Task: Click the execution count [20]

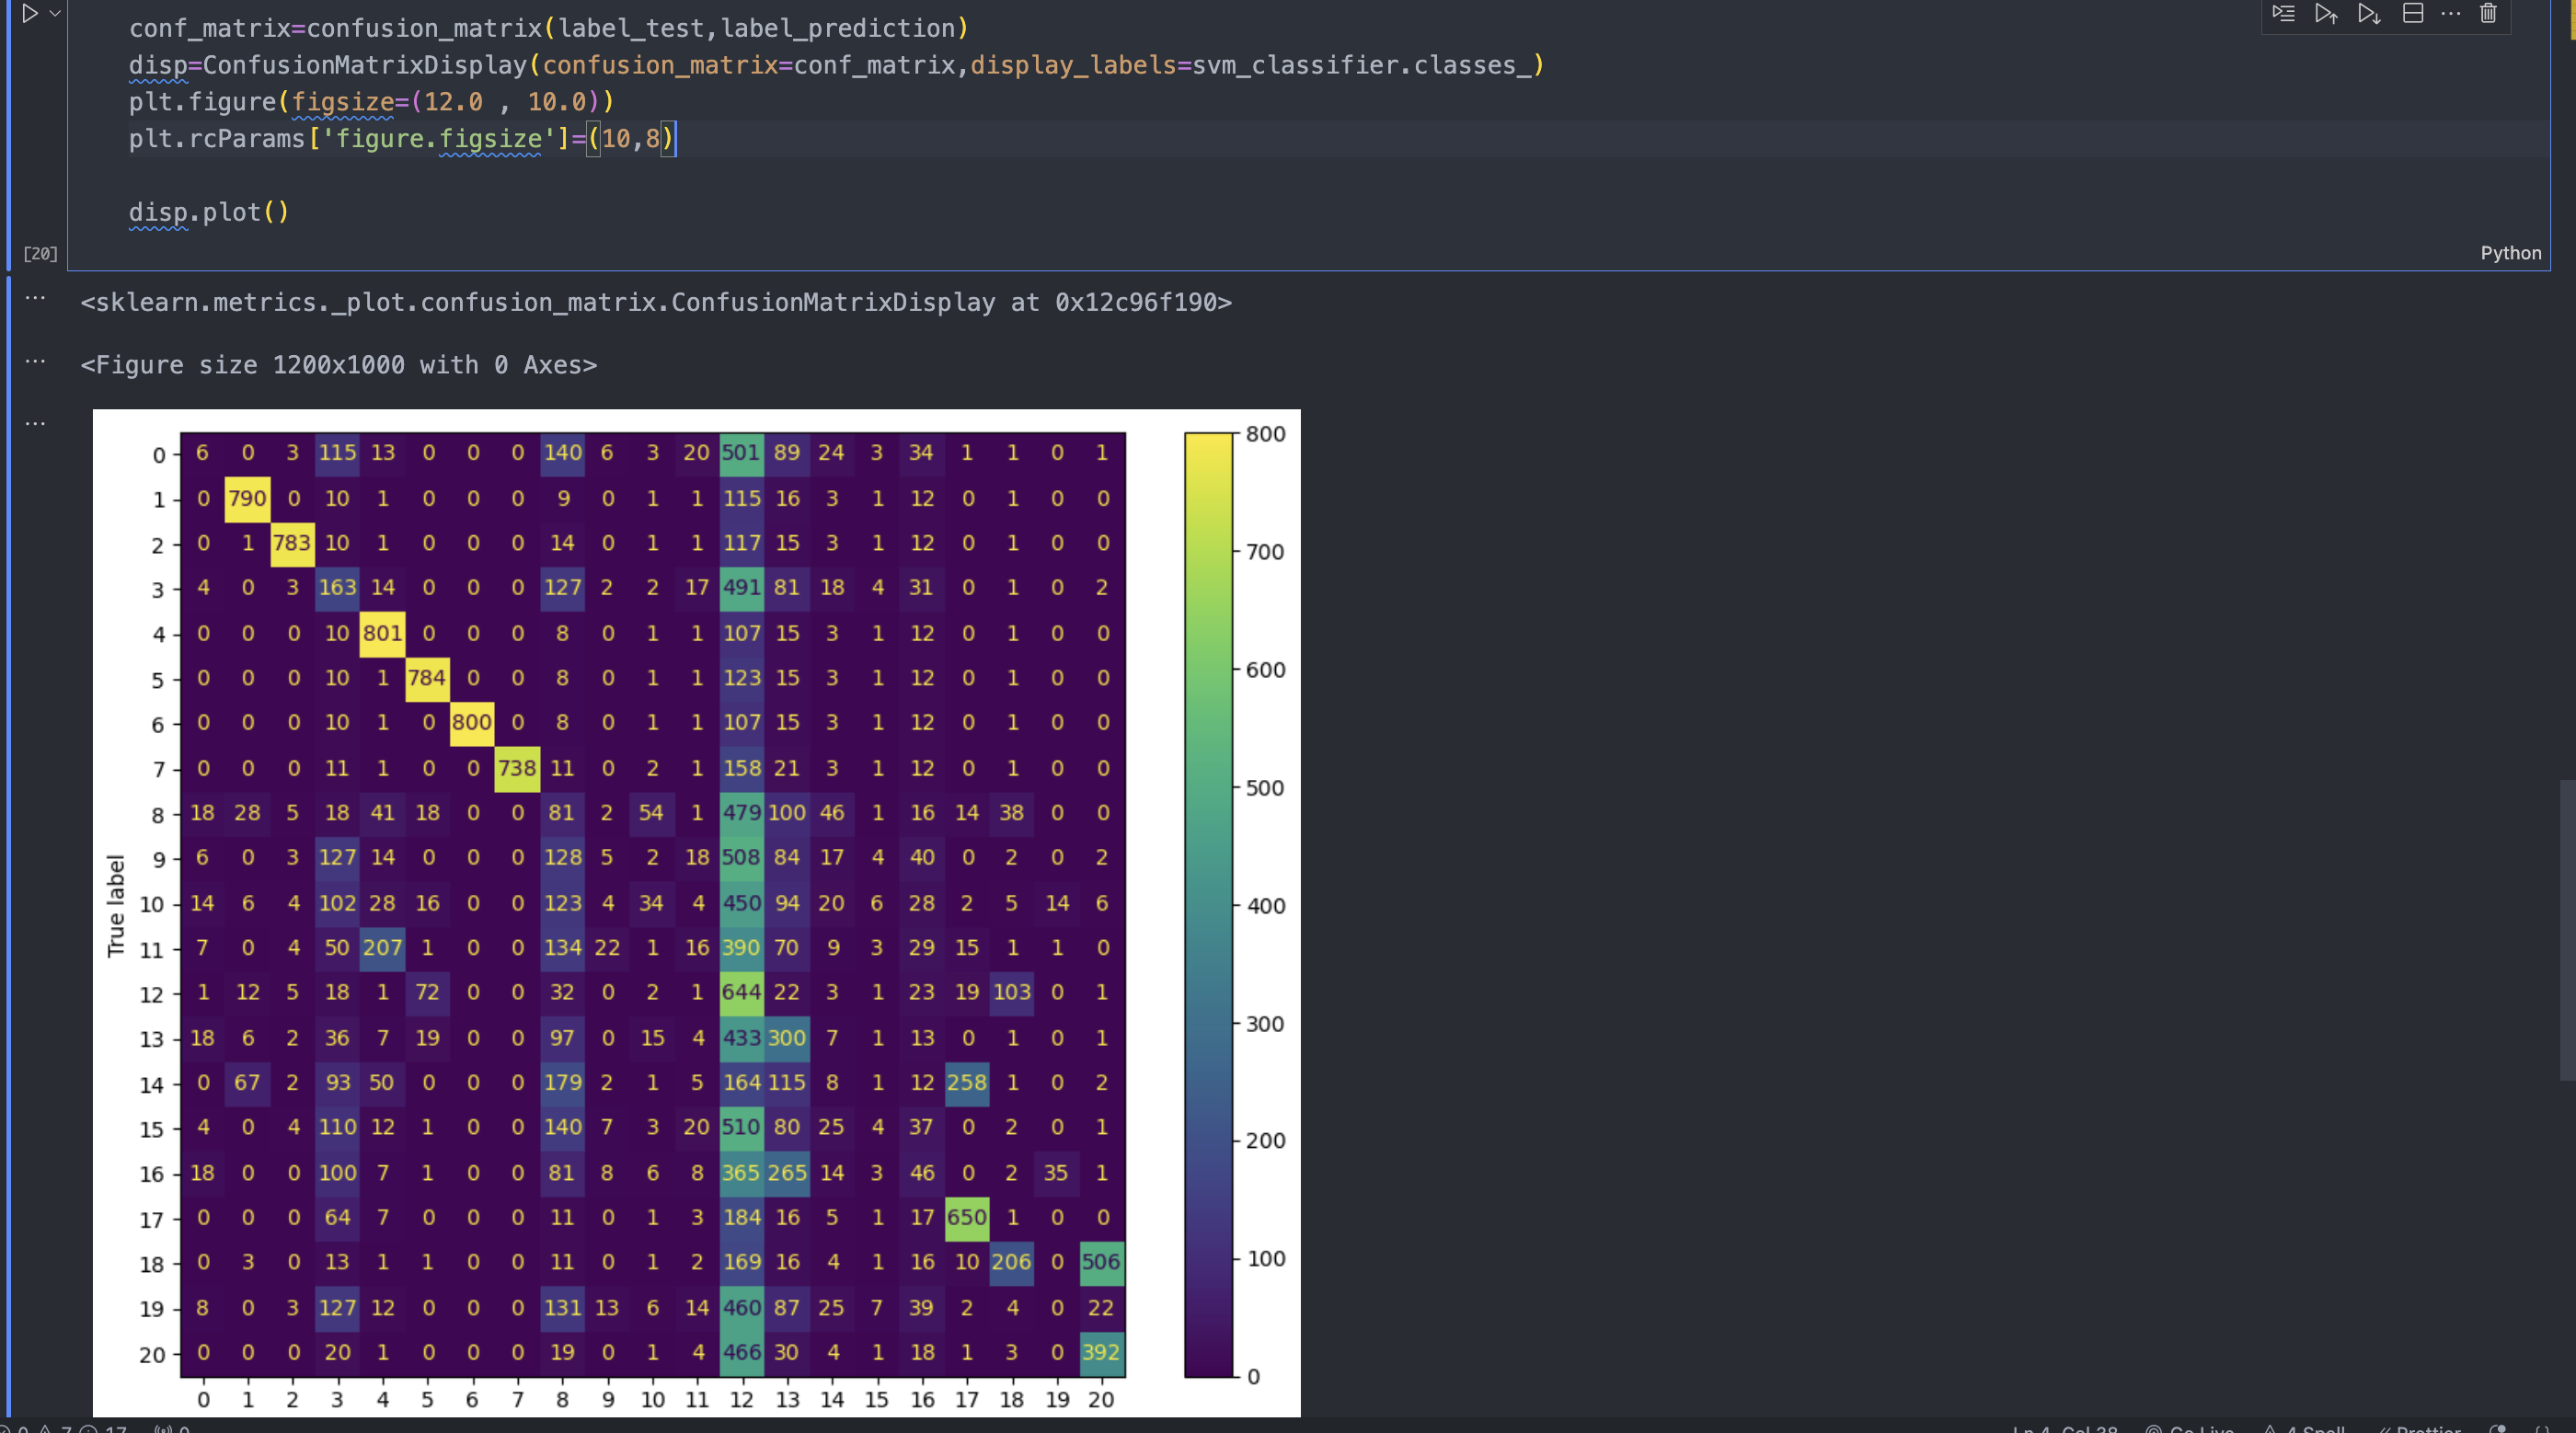Action: coord(40,253)
